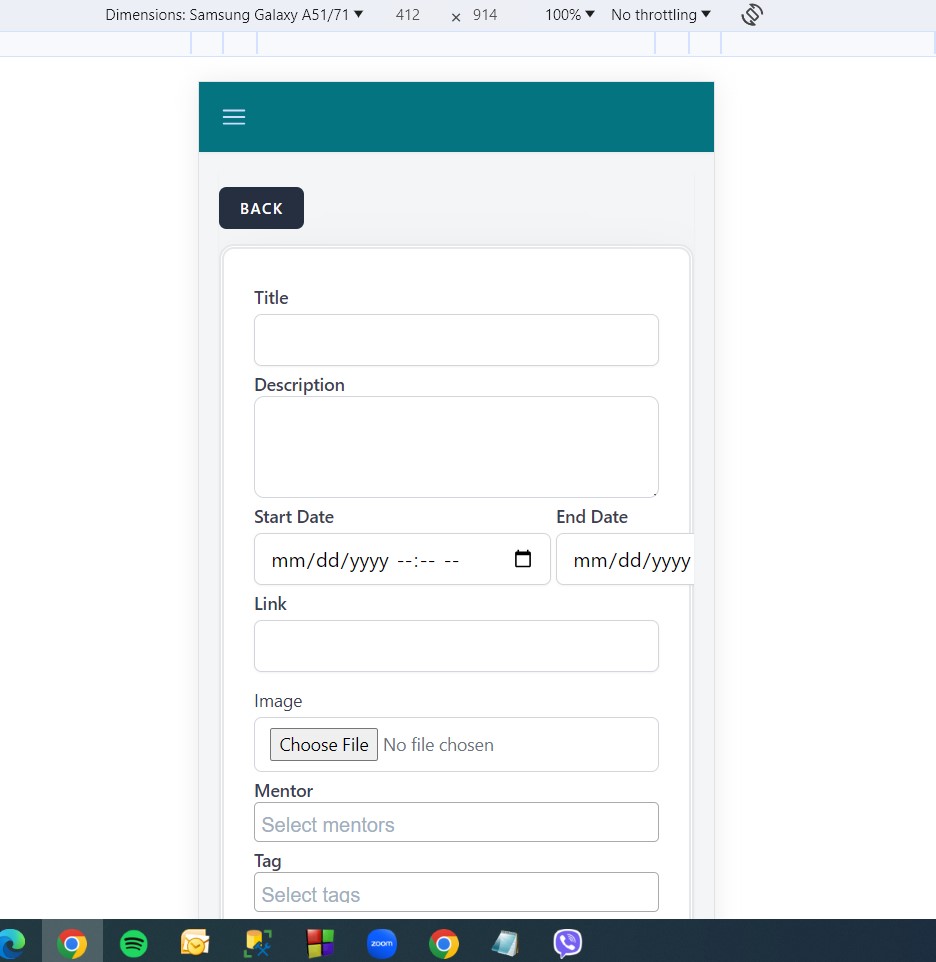Open the 100% zoom level dropdown
This screenshot has height=962, width=936.
[x=570, y=15]
